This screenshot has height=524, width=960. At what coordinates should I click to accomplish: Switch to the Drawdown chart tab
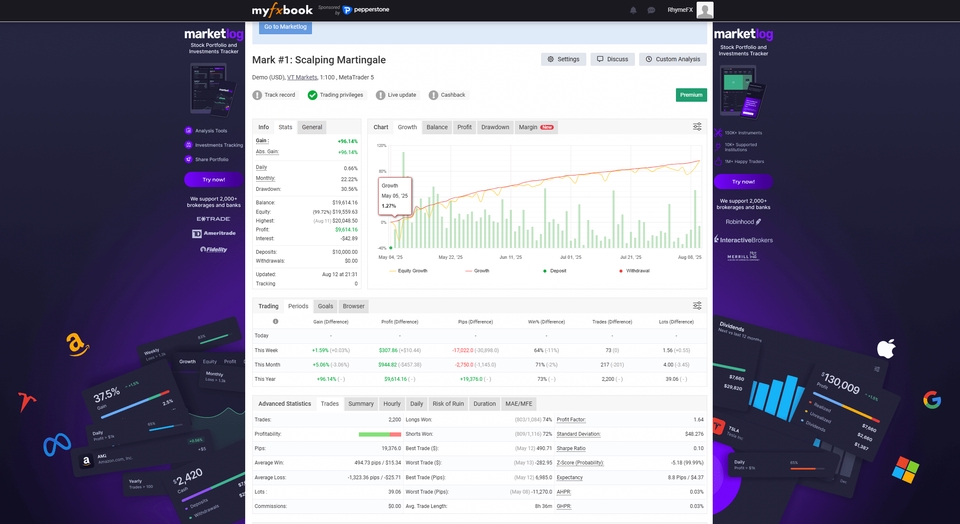[495, 127]
